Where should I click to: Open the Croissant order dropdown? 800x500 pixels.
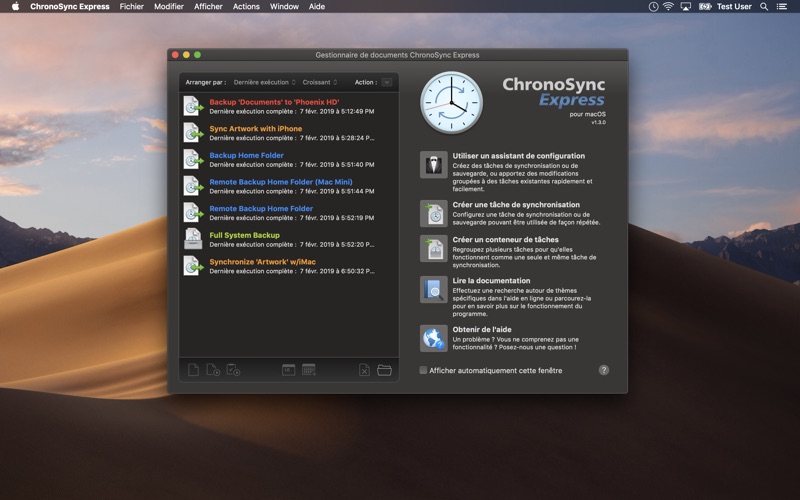[x=319, y=82]
